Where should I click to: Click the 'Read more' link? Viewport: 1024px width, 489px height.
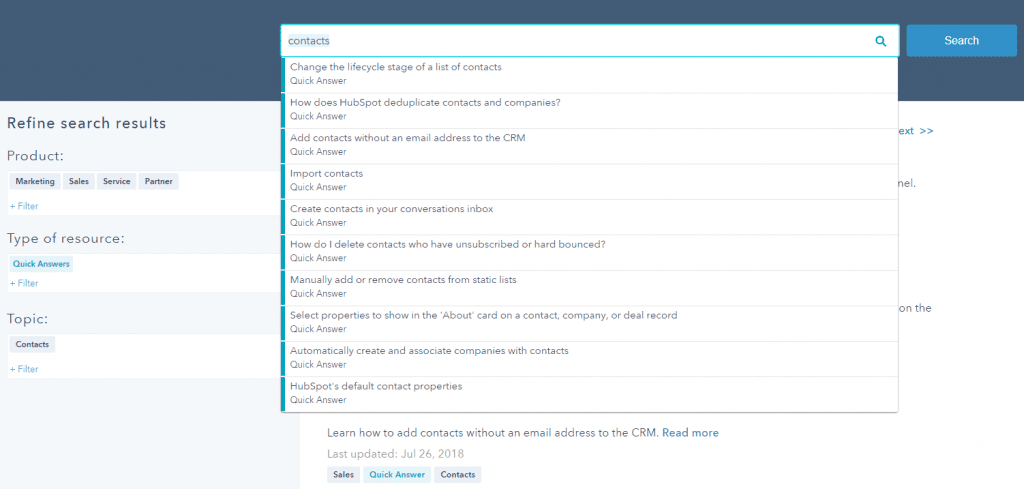[690, 433]
